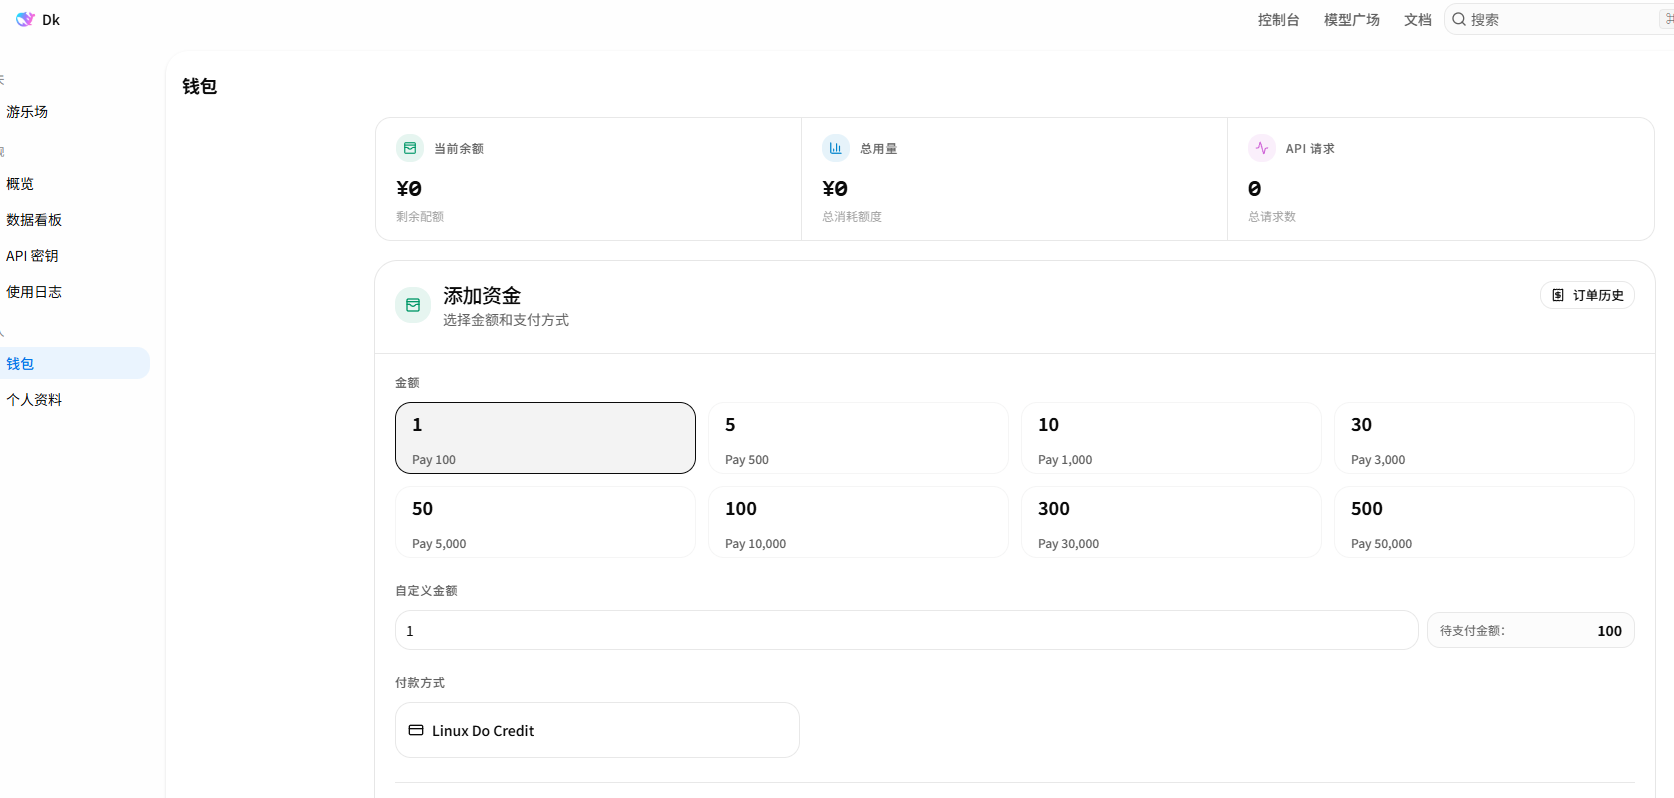Image resolution: width=1674 pixels, height=798 pixels.
Task: Open 订单历史 order history
Action: [1587, 295]
